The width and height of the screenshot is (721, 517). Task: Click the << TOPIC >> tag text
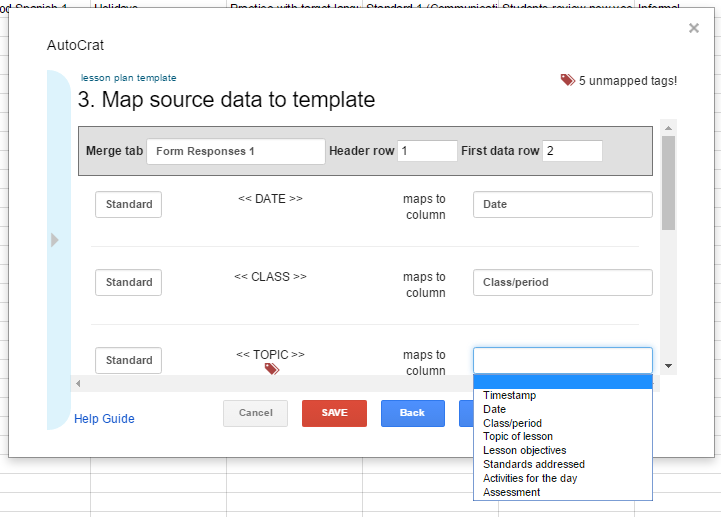tap(270, 355)
